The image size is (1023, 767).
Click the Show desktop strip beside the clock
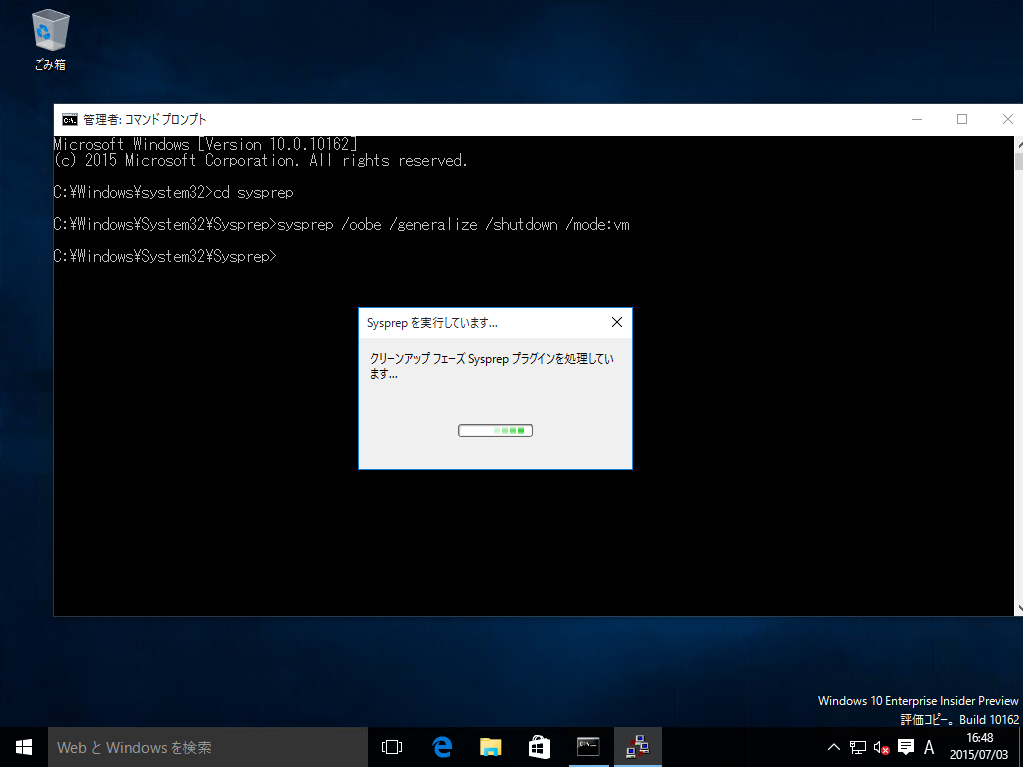1020,747
